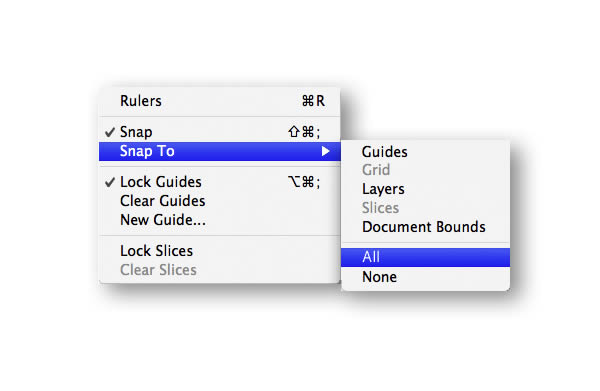Toggle the Lock Guides checkmark

[110, 182]
